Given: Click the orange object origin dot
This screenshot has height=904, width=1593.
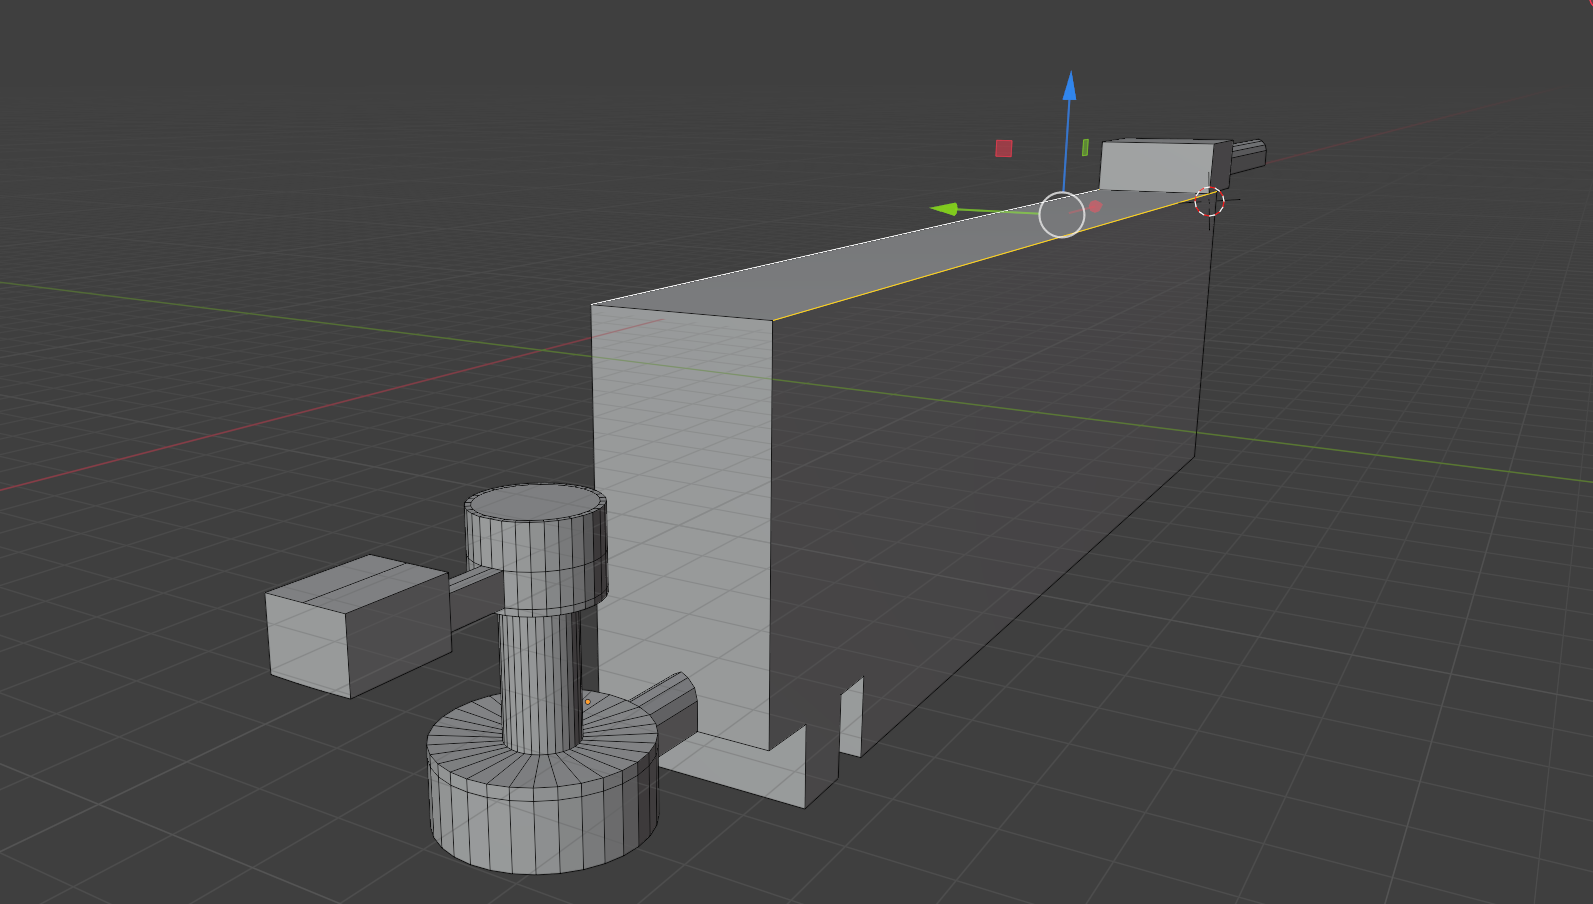Looking at the screenshot, I should (587, 702).
